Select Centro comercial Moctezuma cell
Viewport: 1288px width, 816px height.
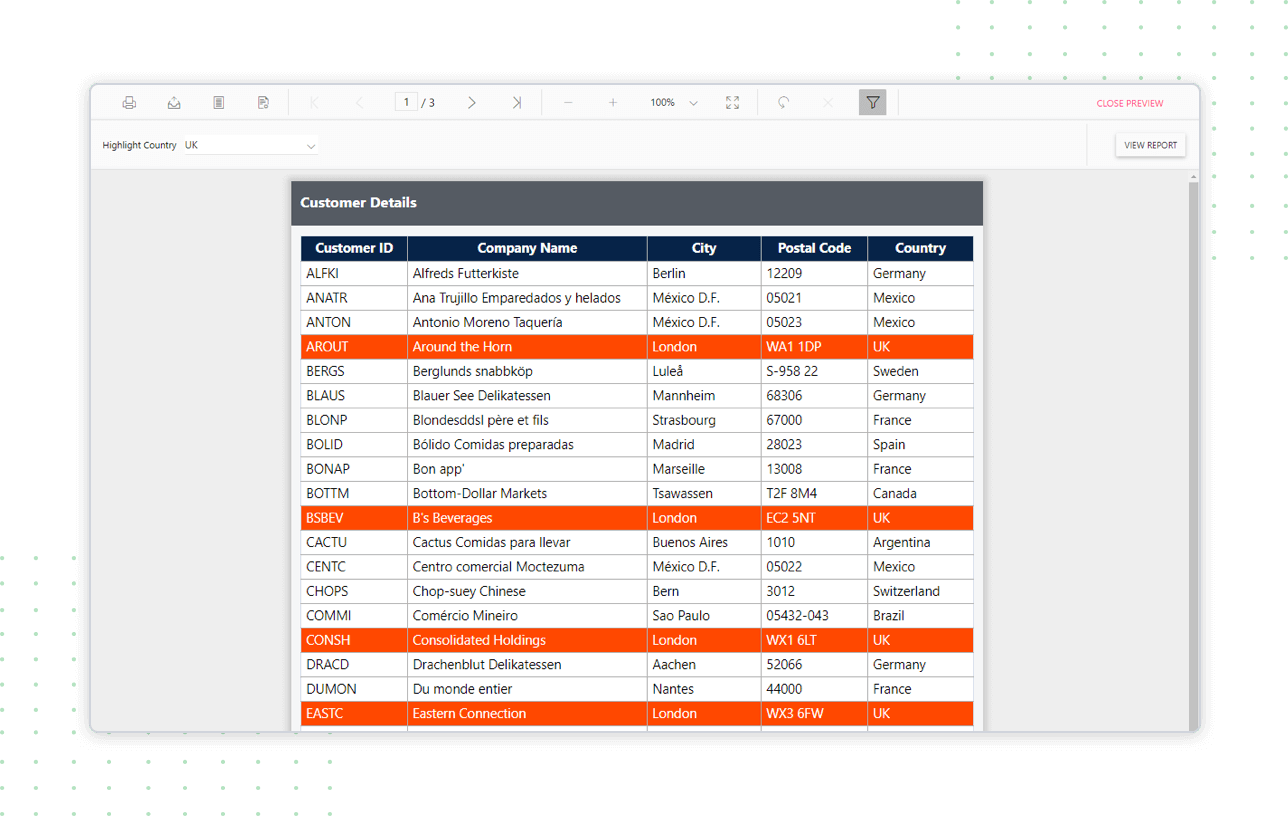[x=527, y=567]
